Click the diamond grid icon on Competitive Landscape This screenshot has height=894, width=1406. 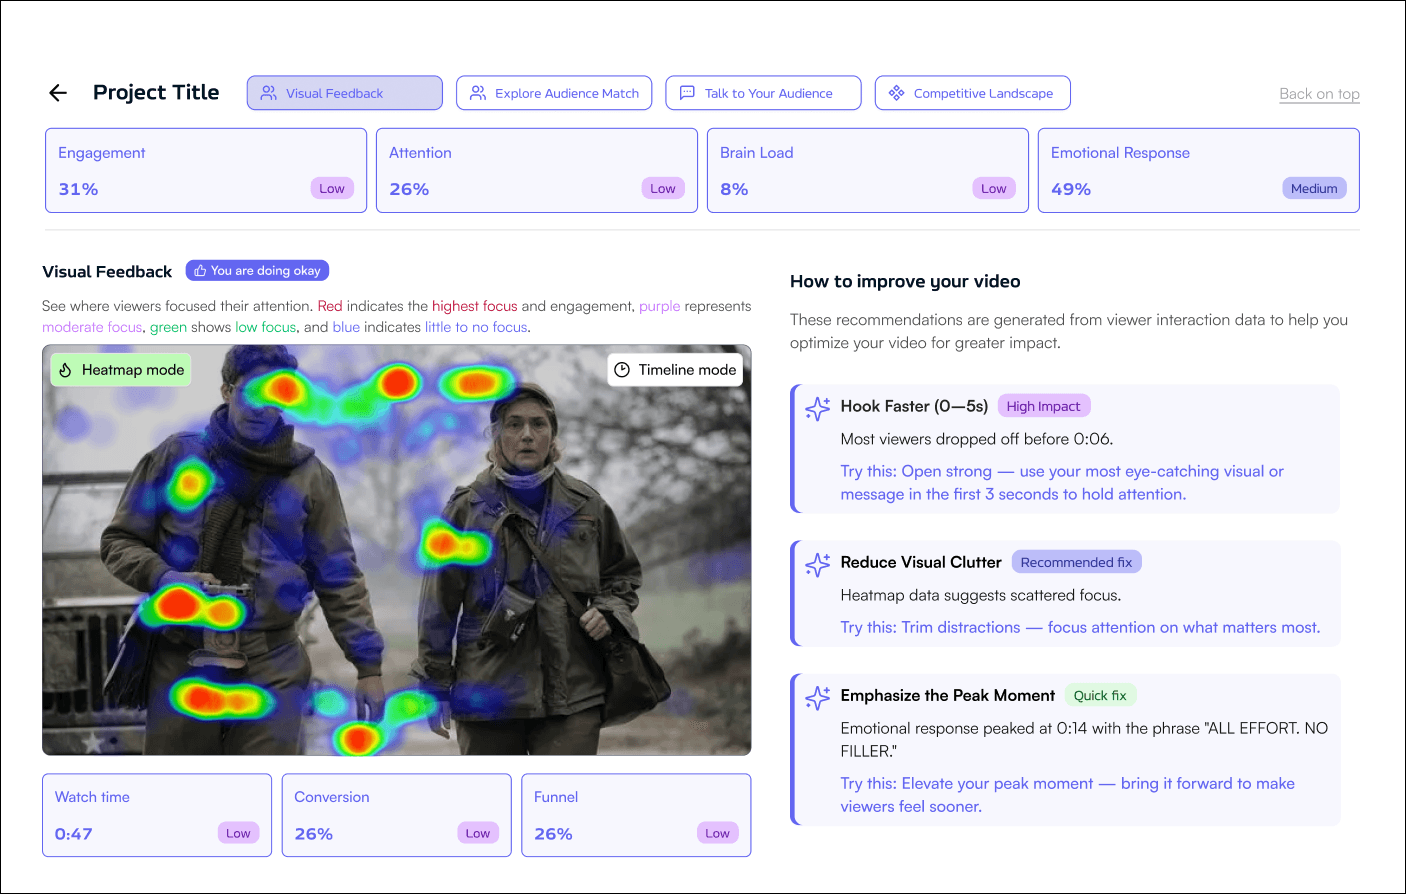click(x=896, y=93)
